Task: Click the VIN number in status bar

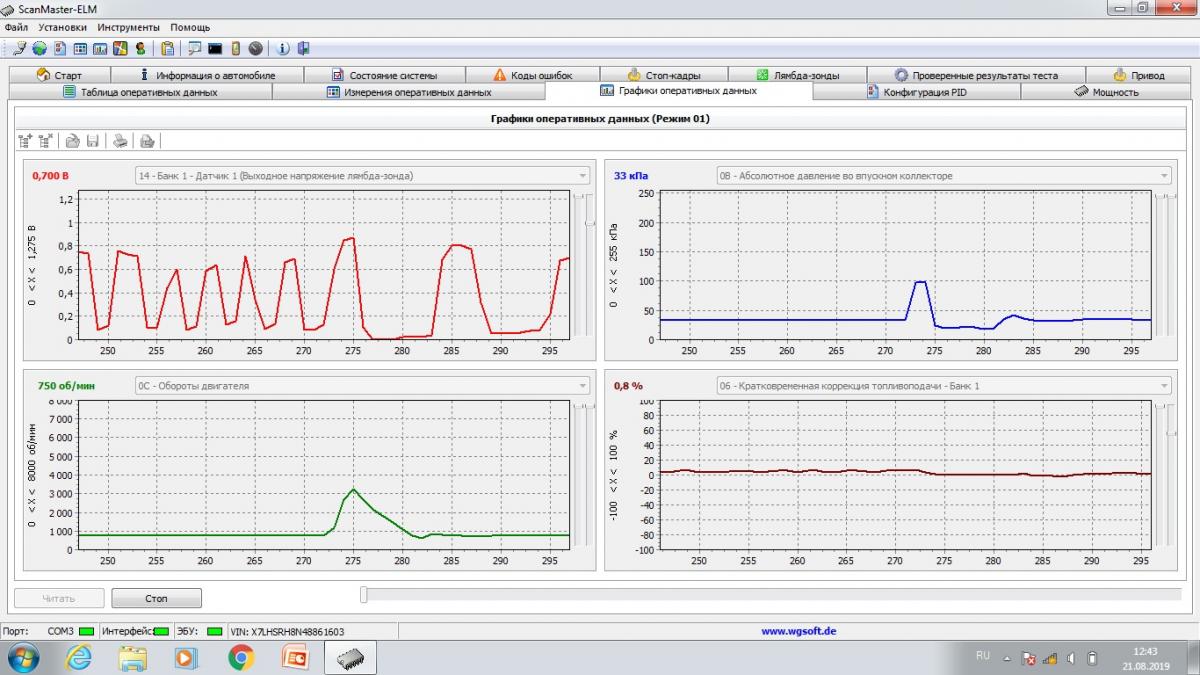Action: (x=287, y=631)
